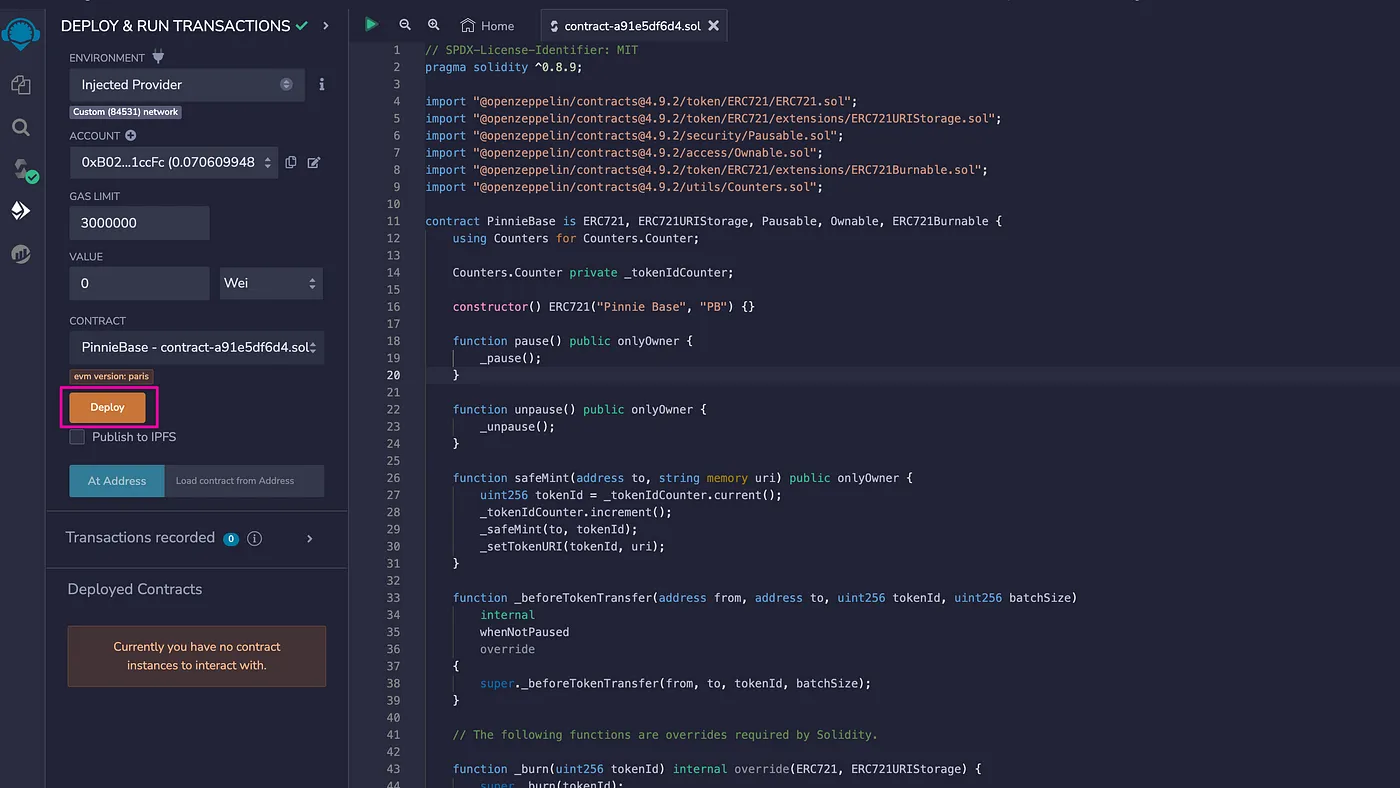Screen dimensions: 1400x788
Task: Open the Injected Provider environment dropdown
Action: click(x=186, y=85)
